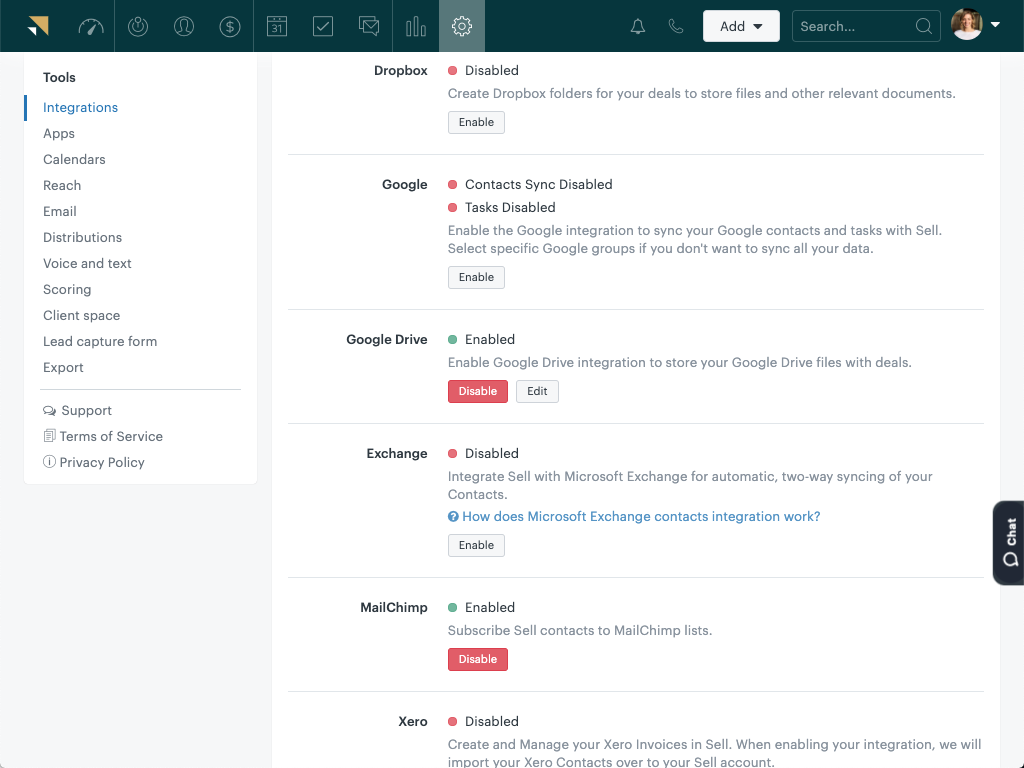Enable the Google integration

pyautogui.click(x=476, y=277)
